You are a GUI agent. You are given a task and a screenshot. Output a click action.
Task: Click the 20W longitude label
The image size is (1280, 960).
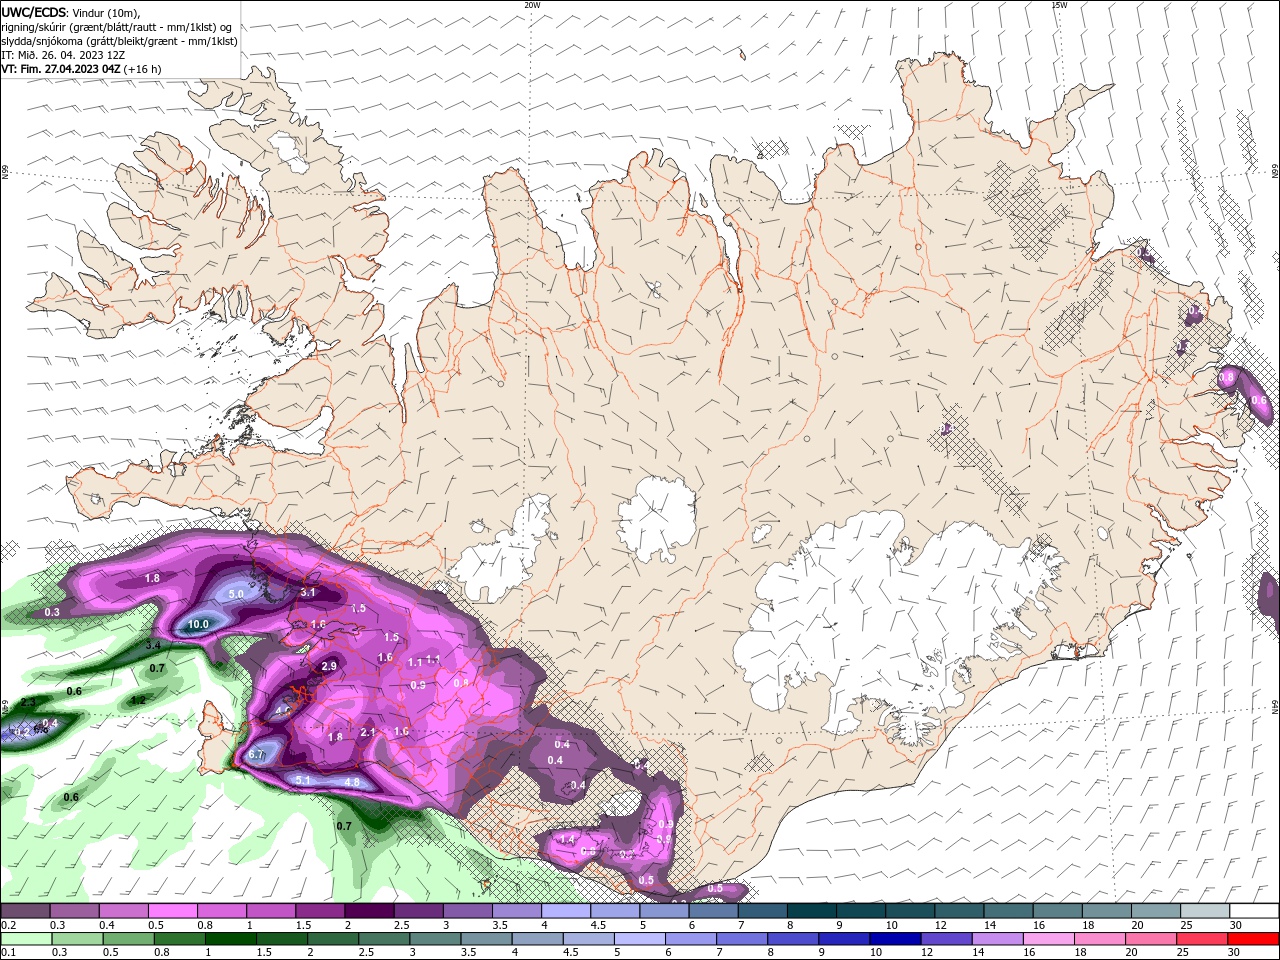click(x=532, y=5)
